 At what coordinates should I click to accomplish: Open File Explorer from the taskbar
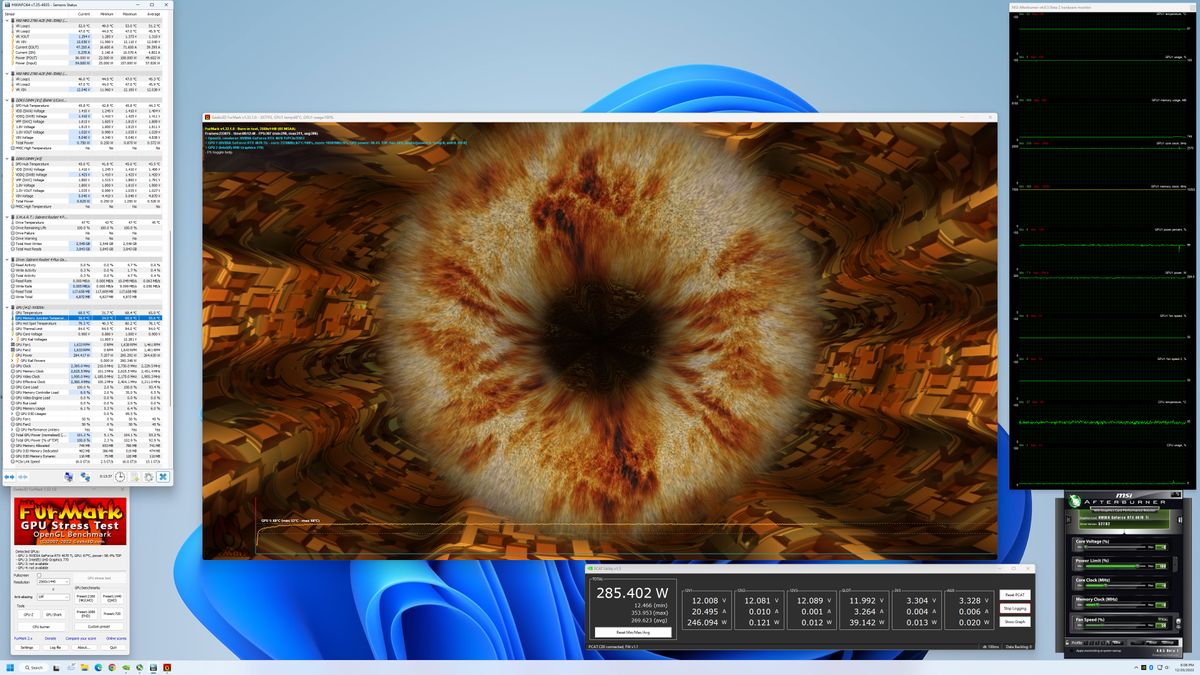tap(85, 665)
